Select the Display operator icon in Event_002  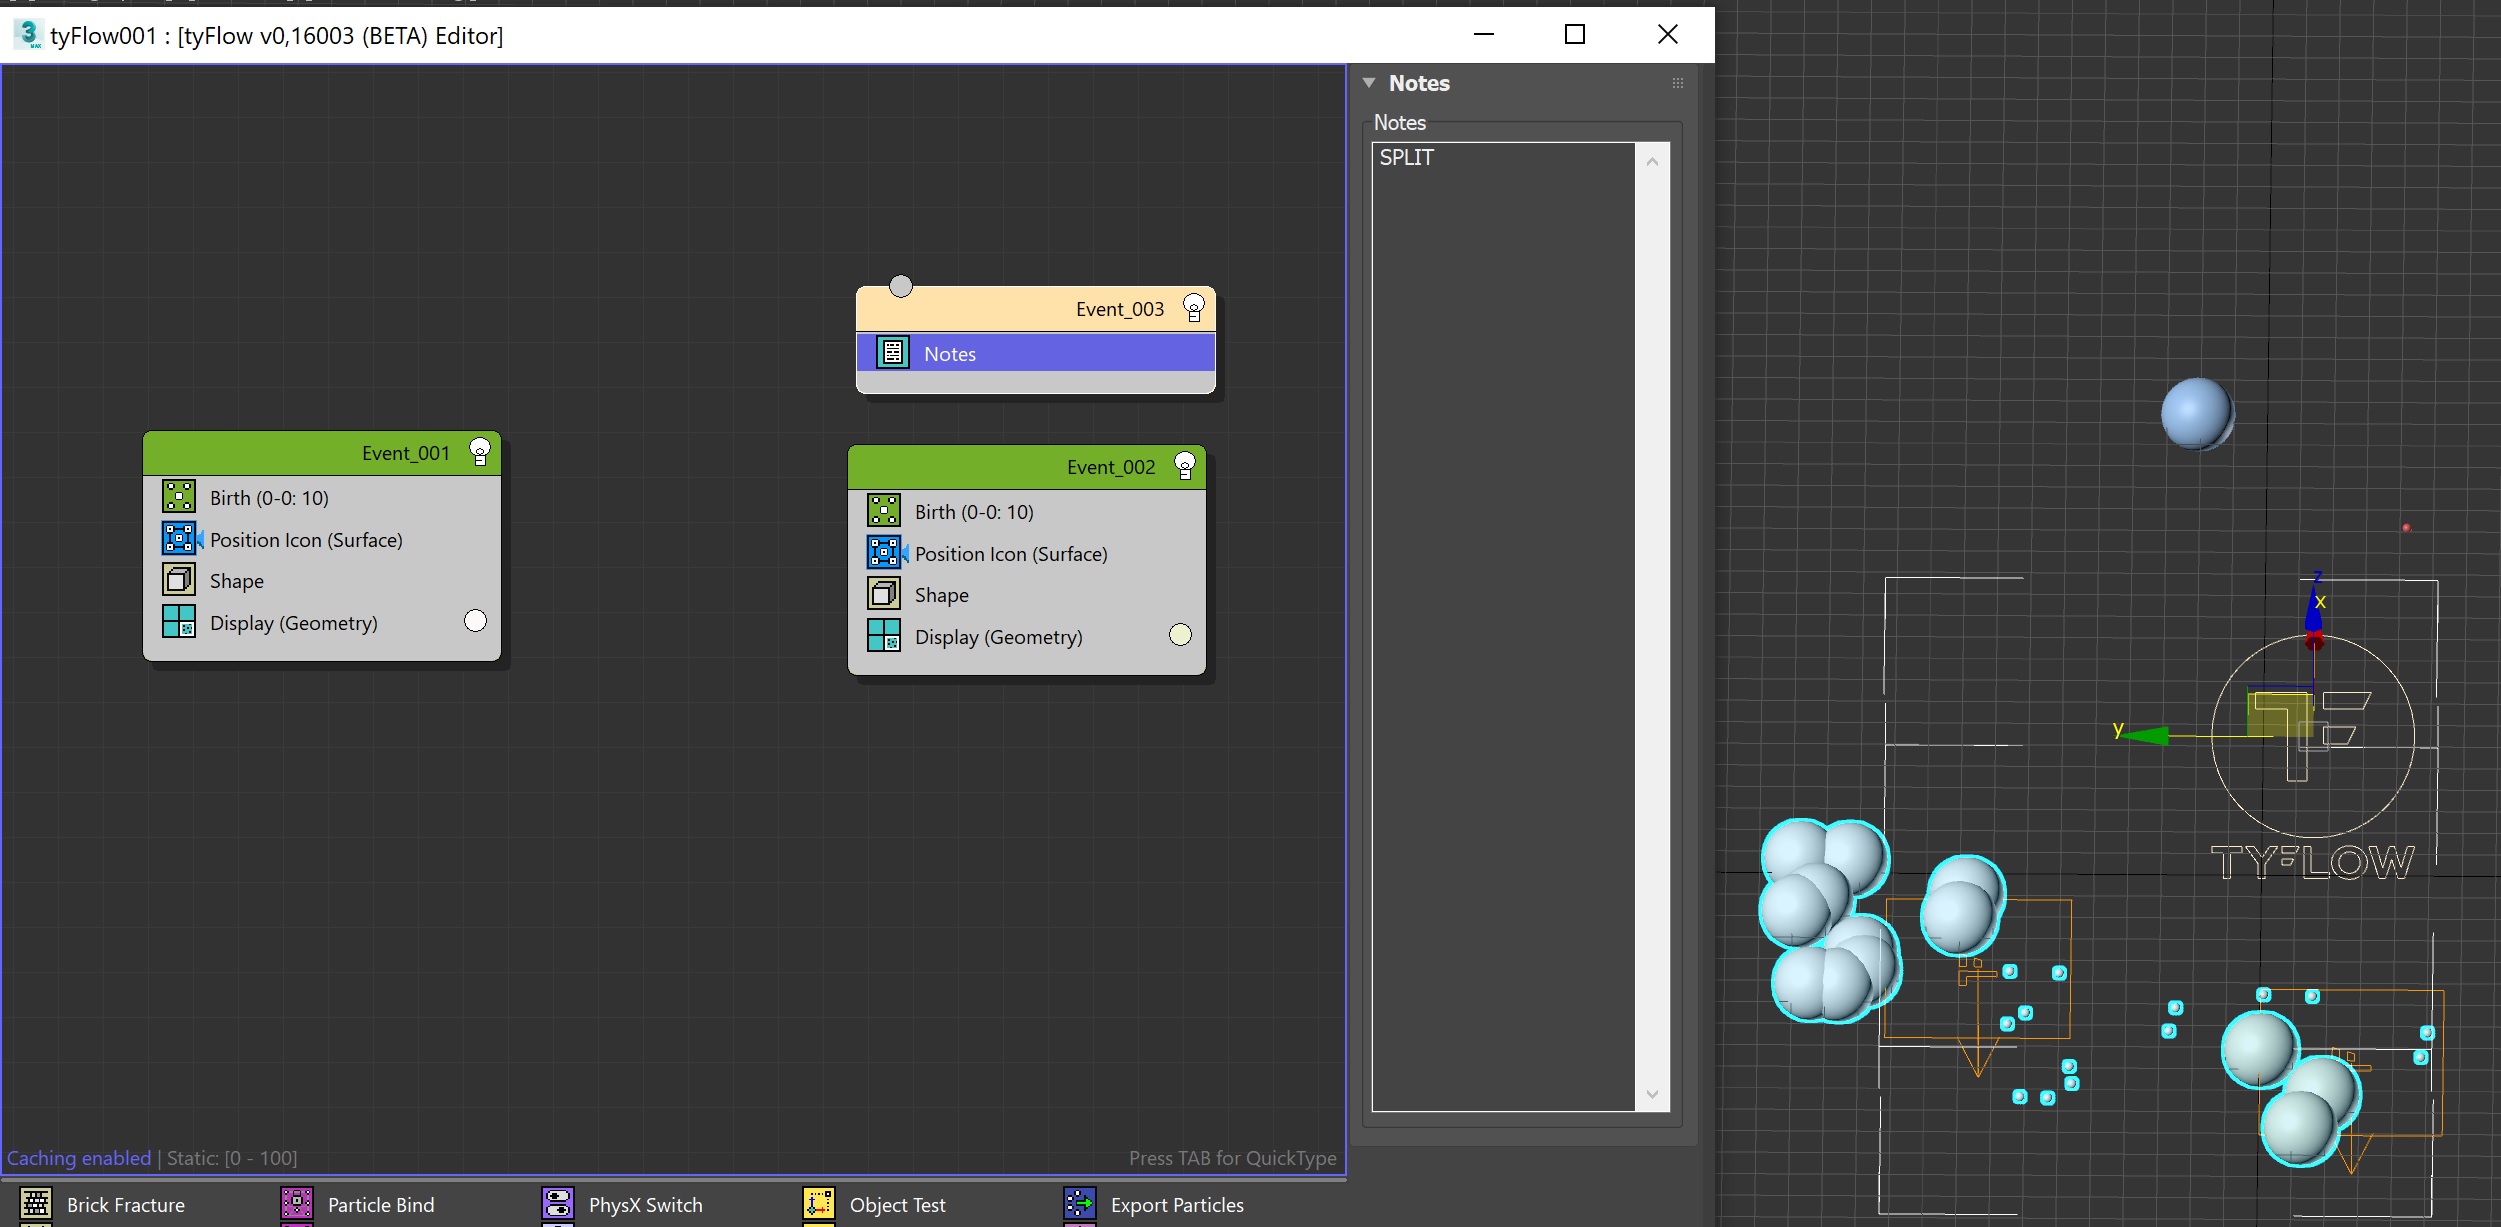pyautogui.click(x=884, y=636)
